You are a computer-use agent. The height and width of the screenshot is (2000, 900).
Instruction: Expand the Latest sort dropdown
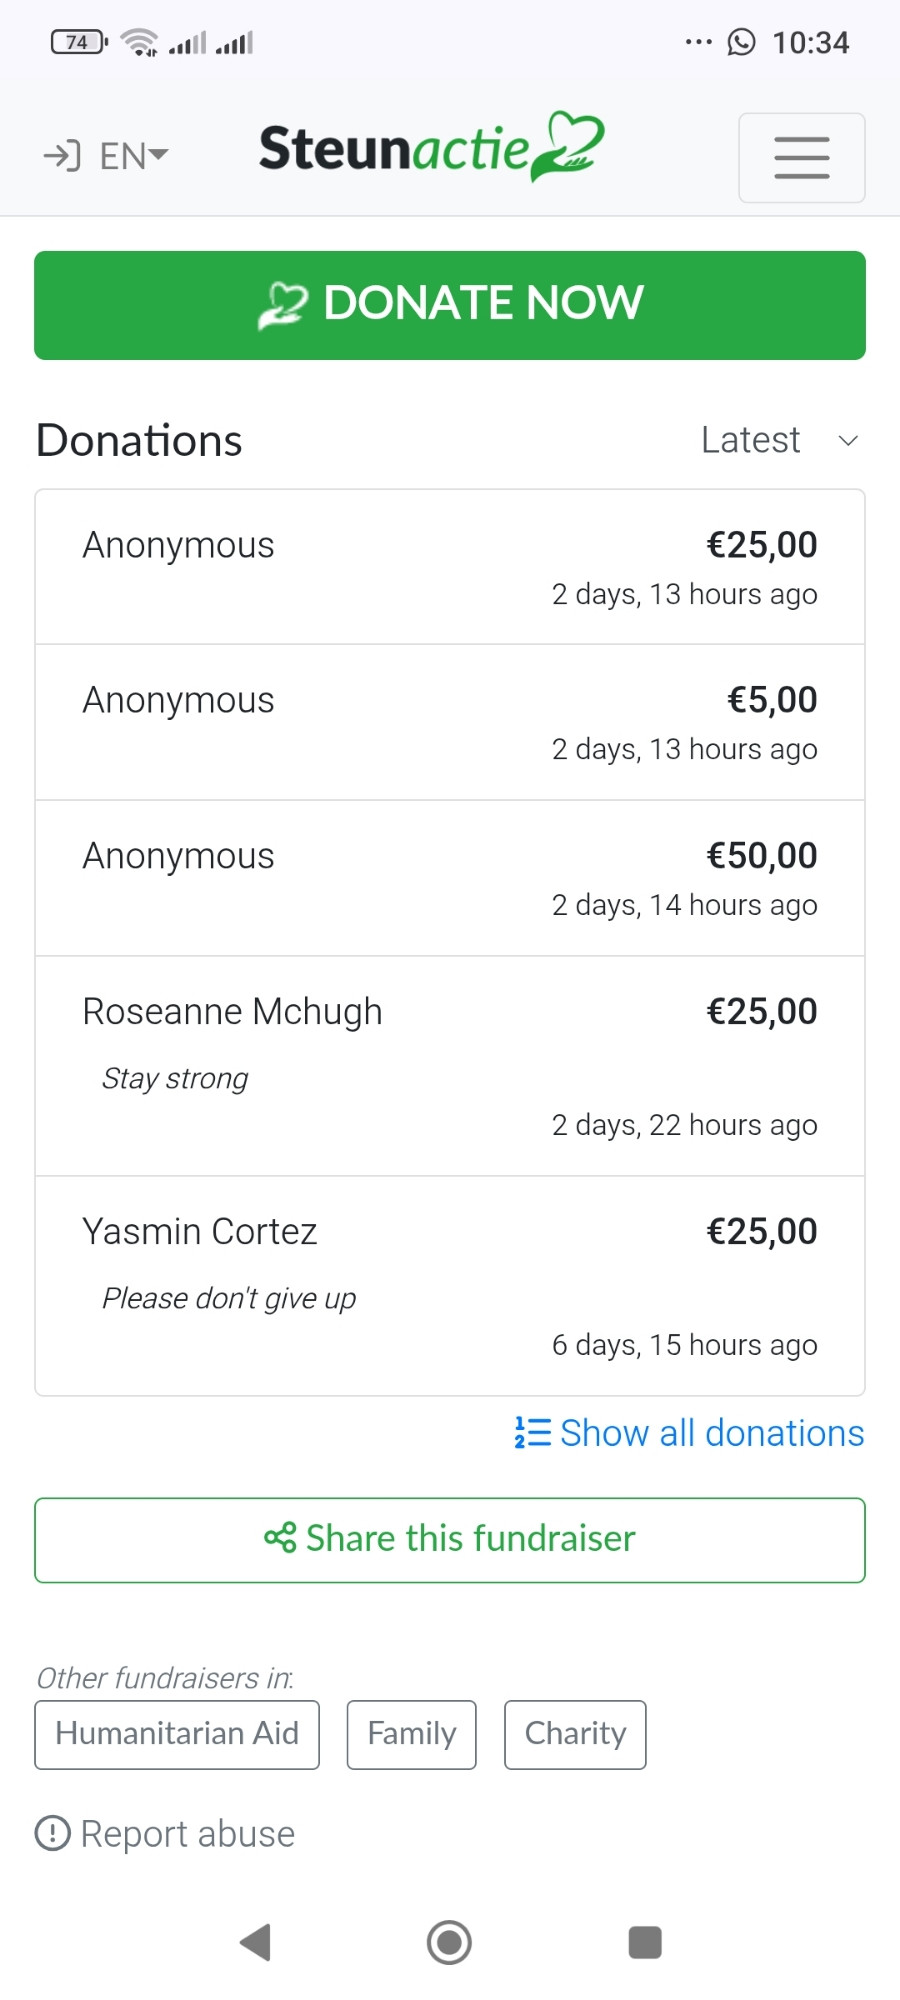(x=780, y=440)
